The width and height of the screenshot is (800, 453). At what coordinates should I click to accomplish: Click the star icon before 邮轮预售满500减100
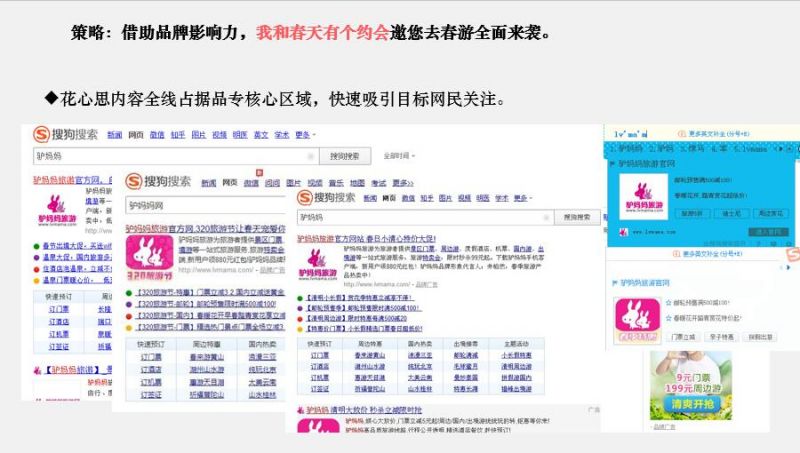(669, 303)
